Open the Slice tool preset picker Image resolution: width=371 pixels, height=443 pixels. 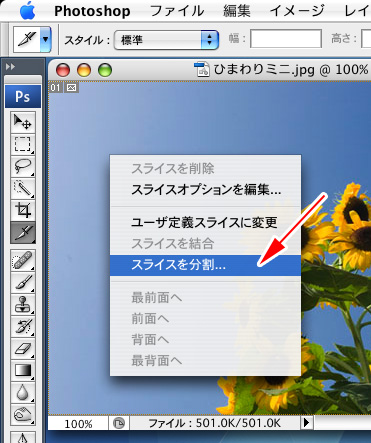pyautogui.click(x=46, y=40)
